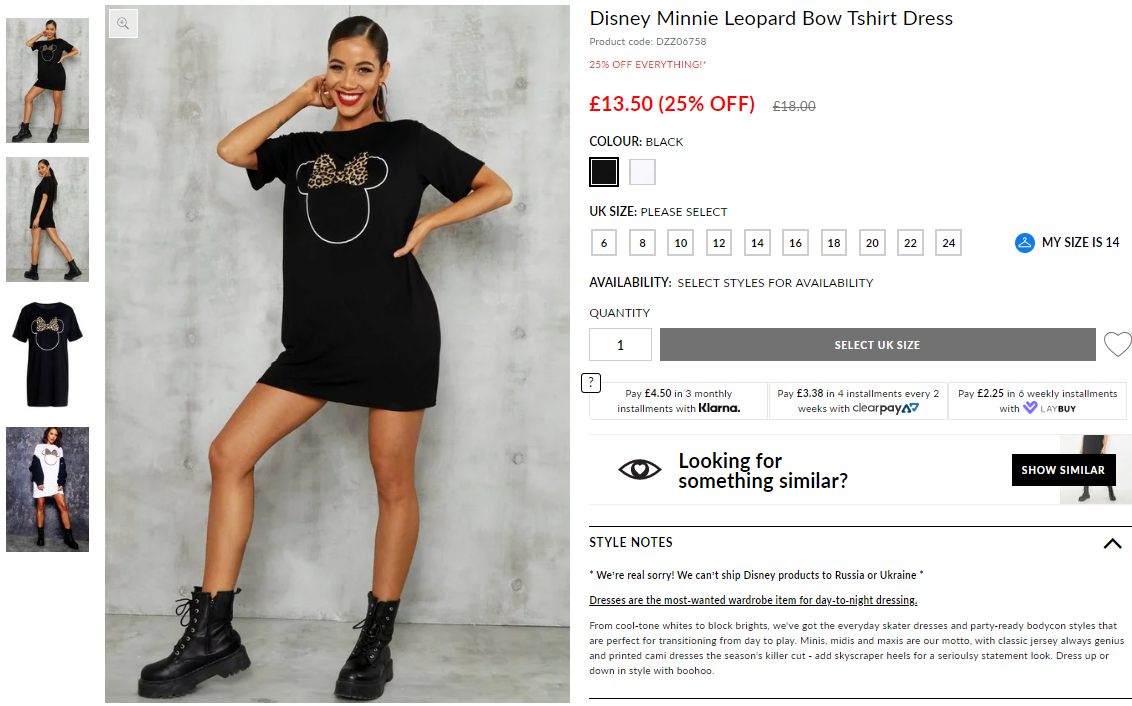Collapse the Style Notes section chevron
1132x706 pixels.
click(1113, 544)
